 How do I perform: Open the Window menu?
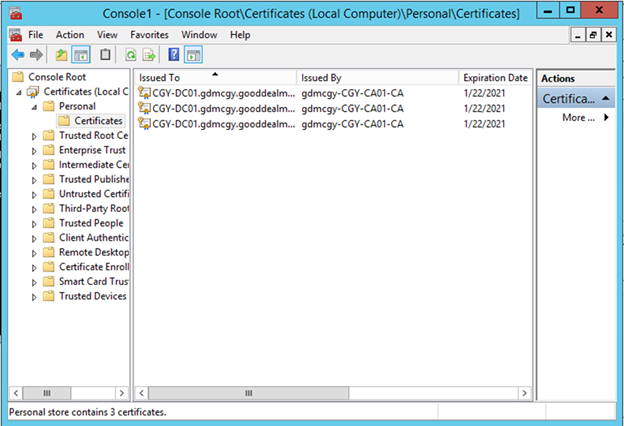pos(199,35)
